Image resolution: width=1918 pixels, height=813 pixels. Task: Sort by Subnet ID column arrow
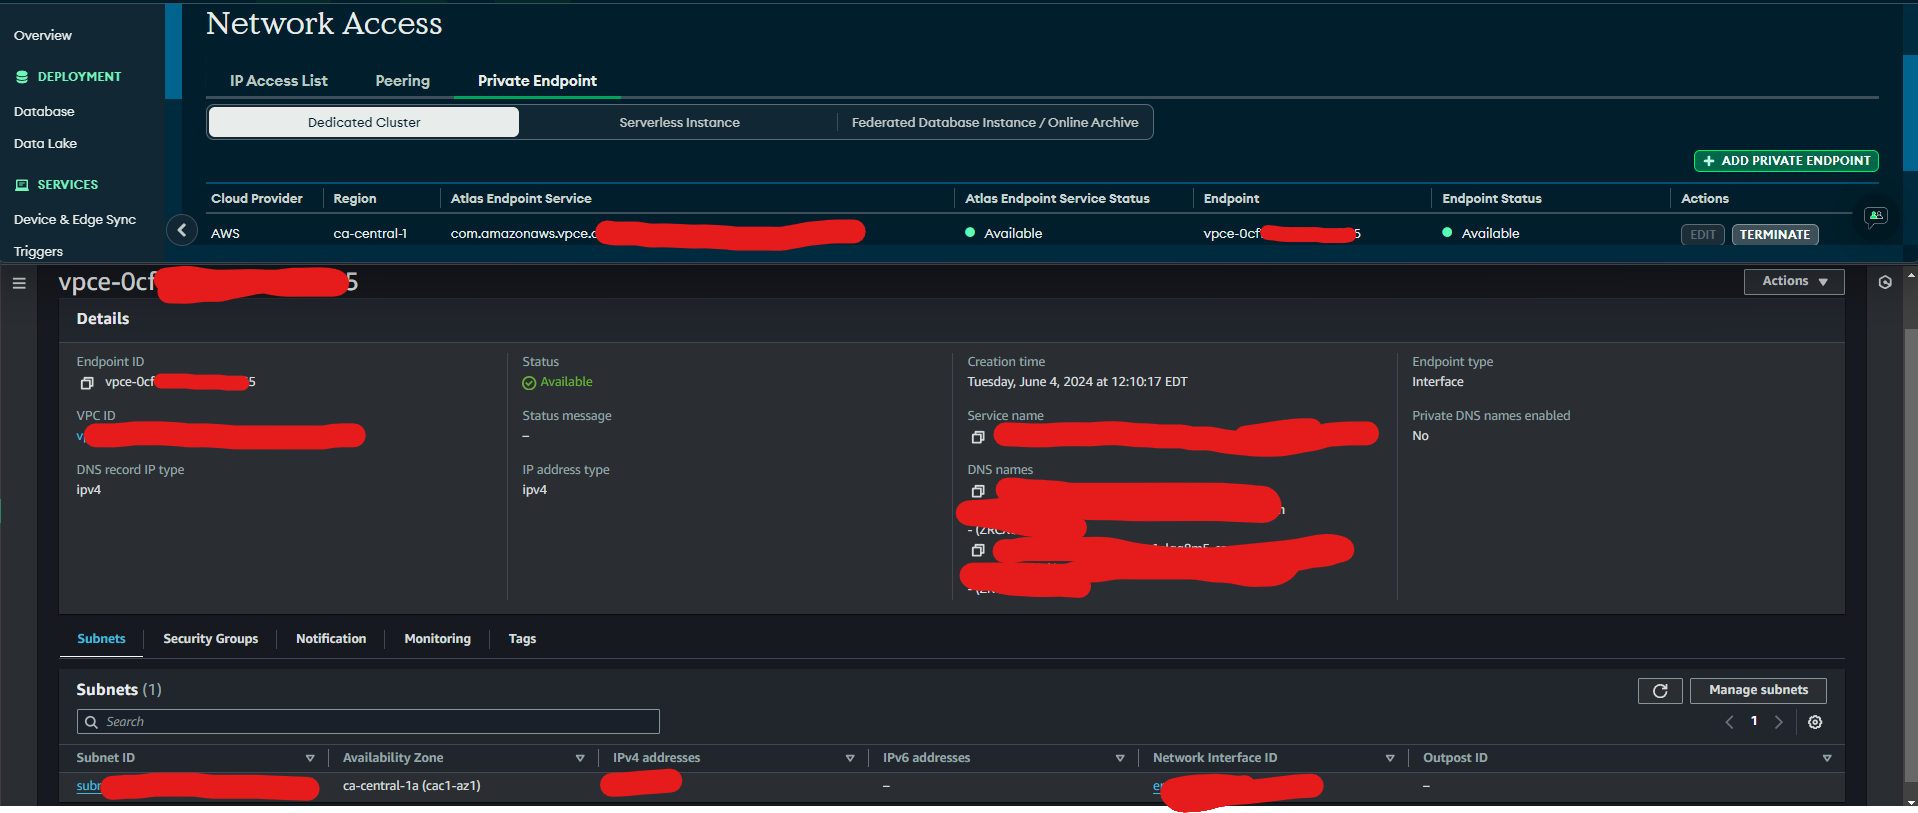tap(310, 759)
